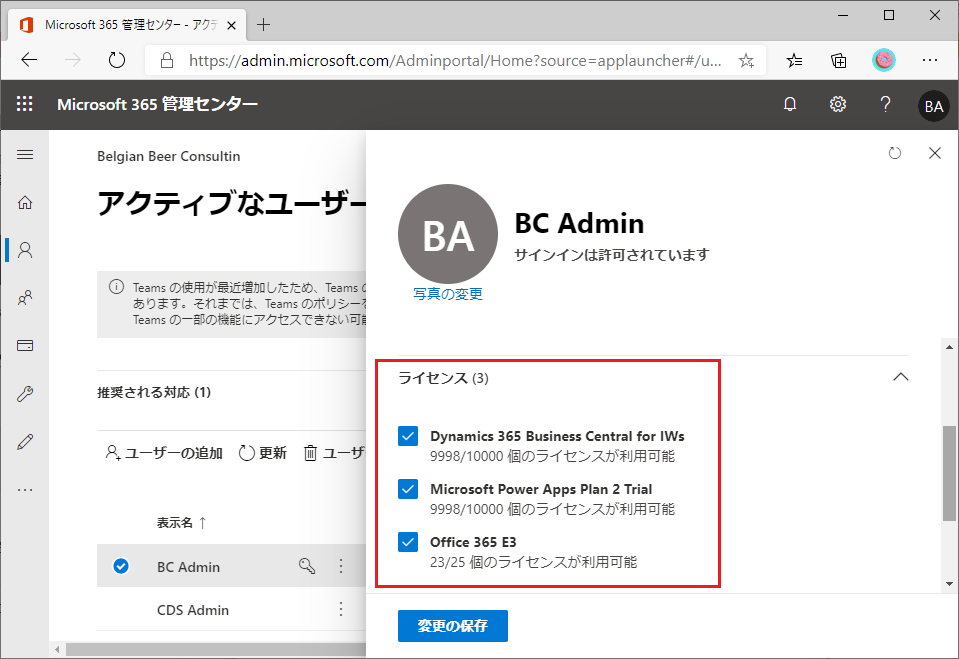Open more actions for CDS Admin row
The width and height of the screenshot is (959, 659).
pos(341,609)
